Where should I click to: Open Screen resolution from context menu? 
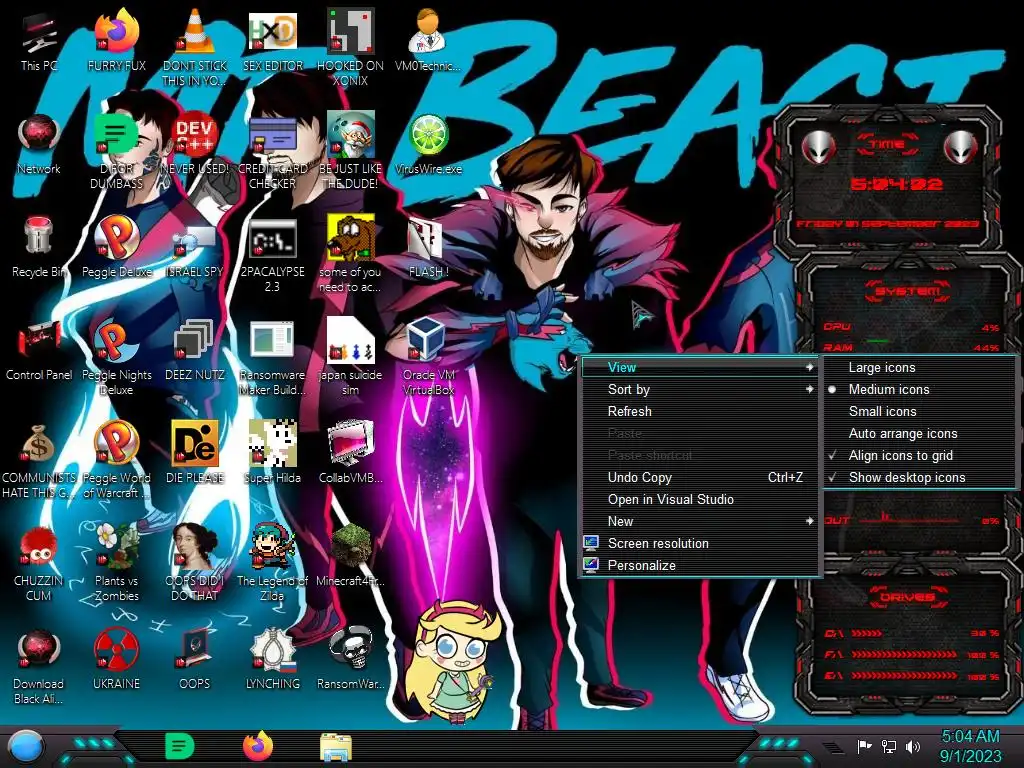point(700,543)
